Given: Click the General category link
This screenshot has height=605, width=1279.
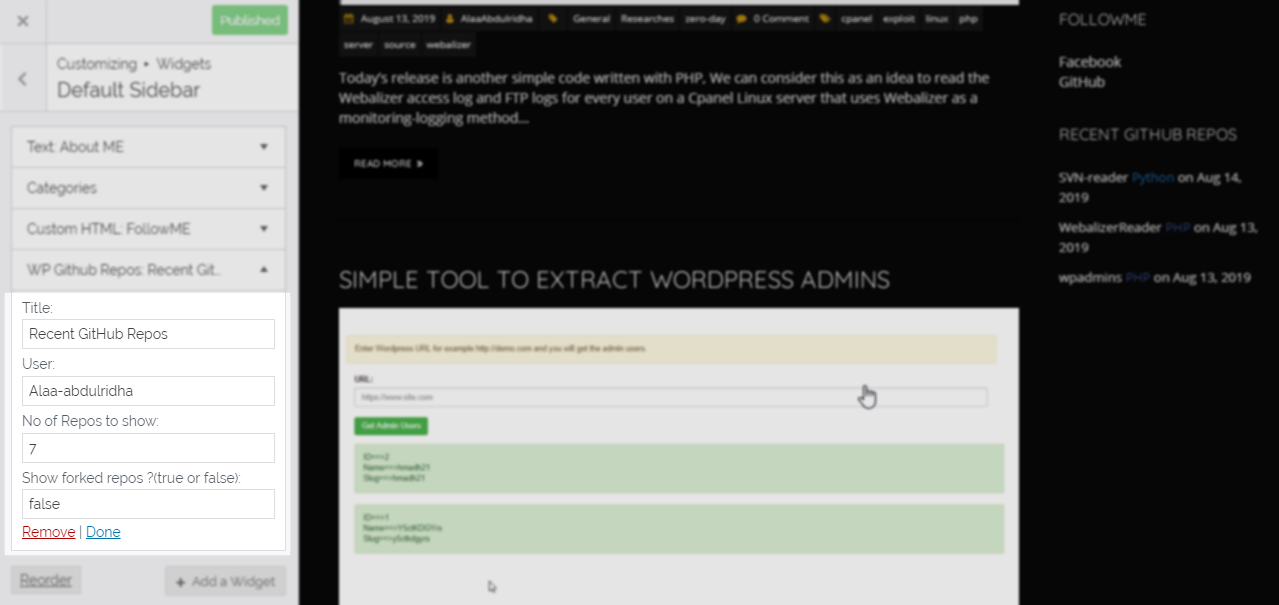Looking at the screenshot, I should click(591, 19).
